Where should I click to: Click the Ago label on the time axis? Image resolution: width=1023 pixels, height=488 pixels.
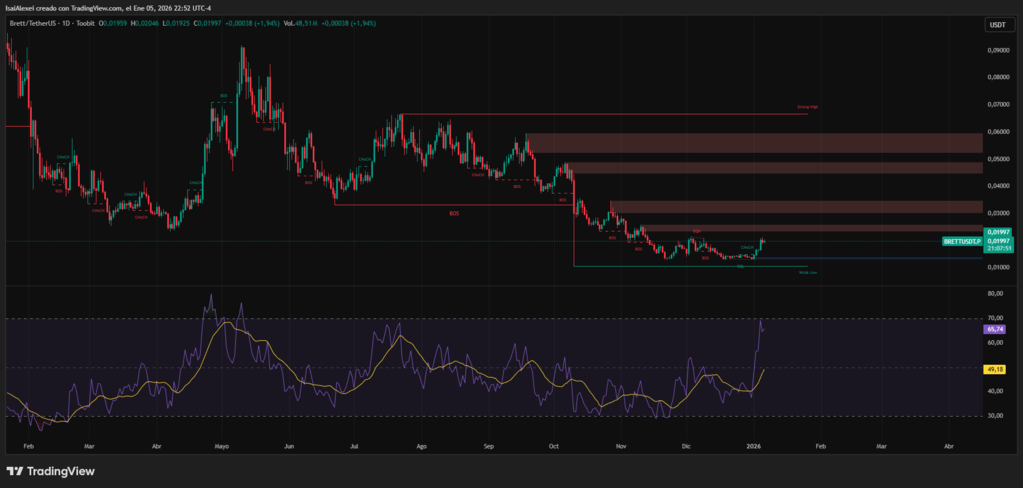click(x=421, y=447)
